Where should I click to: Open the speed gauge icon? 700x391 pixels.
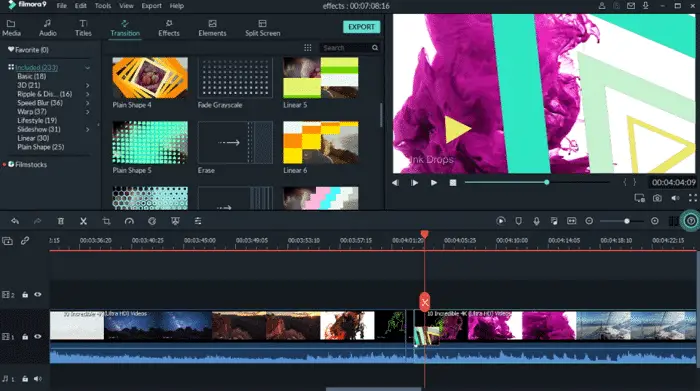point(129,221)
